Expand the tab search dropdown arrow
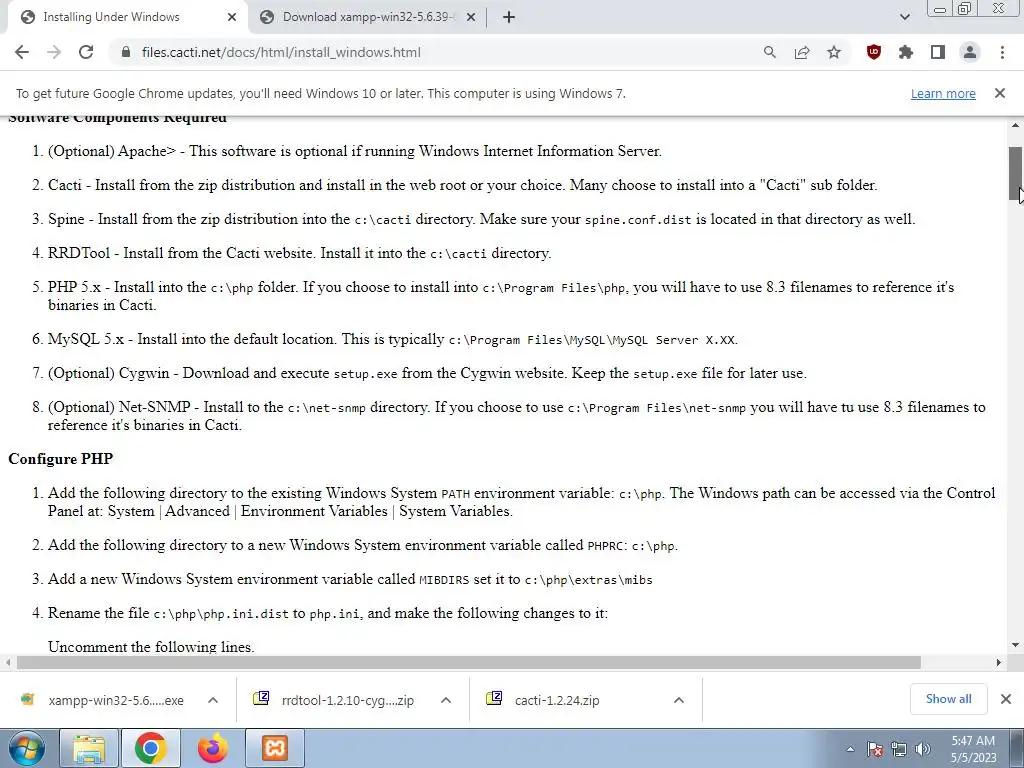 tap(904, 17)
